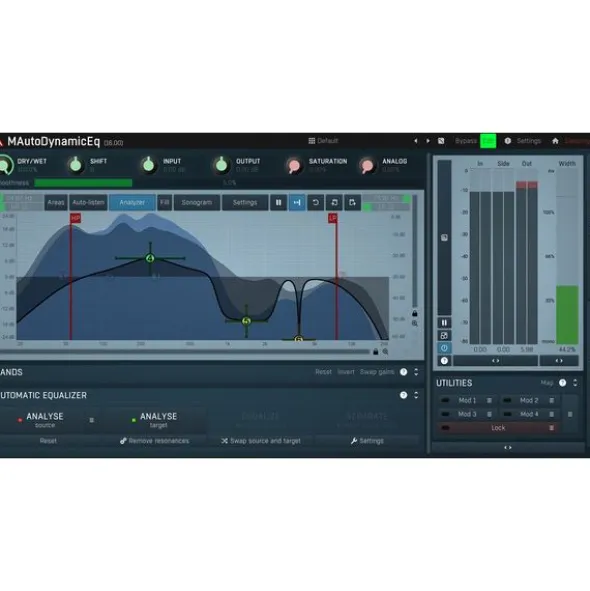Expand the meters width arrows
Viewport: 590px width, 591px height.
[495, 361]
